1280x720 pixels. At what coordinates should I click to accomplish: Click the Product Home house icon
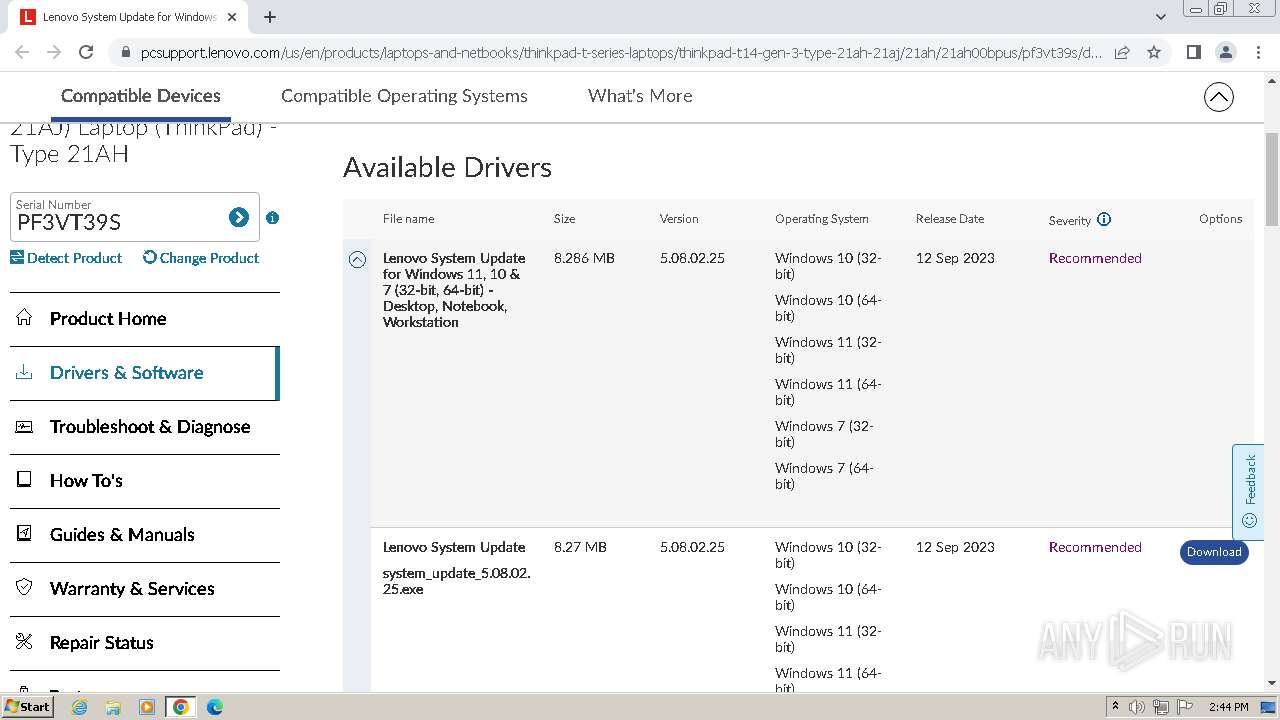(x=24, y=318)
